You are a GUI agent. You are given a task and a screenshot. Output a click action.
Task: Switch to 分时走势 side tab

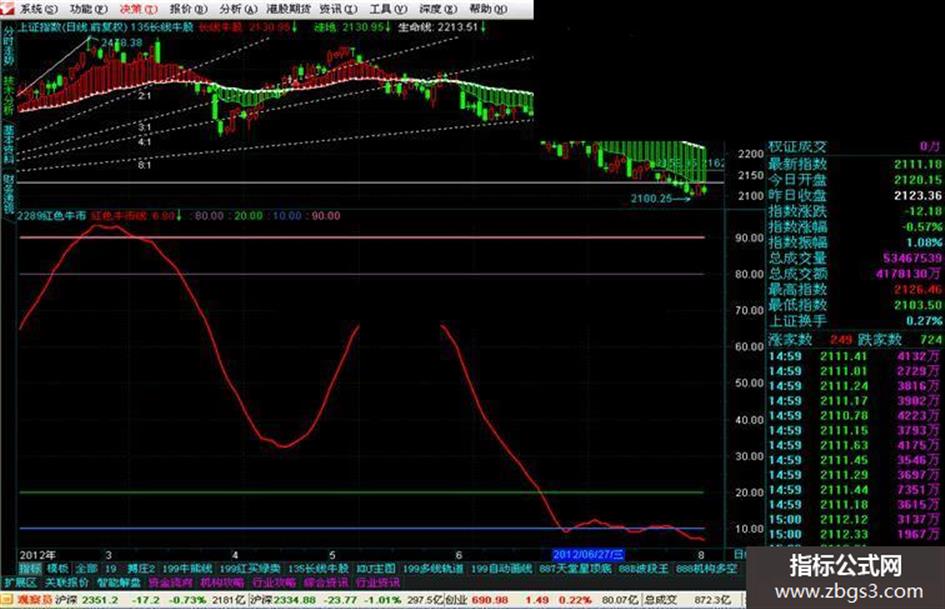tap(8, 46)
